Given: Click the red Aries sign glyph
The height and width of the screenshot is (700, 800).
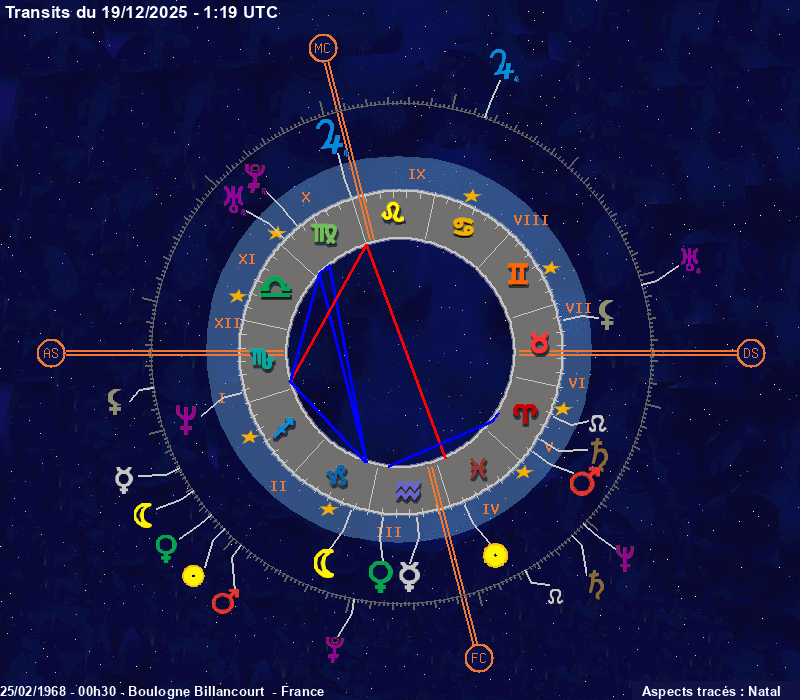Looking at the screenshot, I should click(524, 411).
